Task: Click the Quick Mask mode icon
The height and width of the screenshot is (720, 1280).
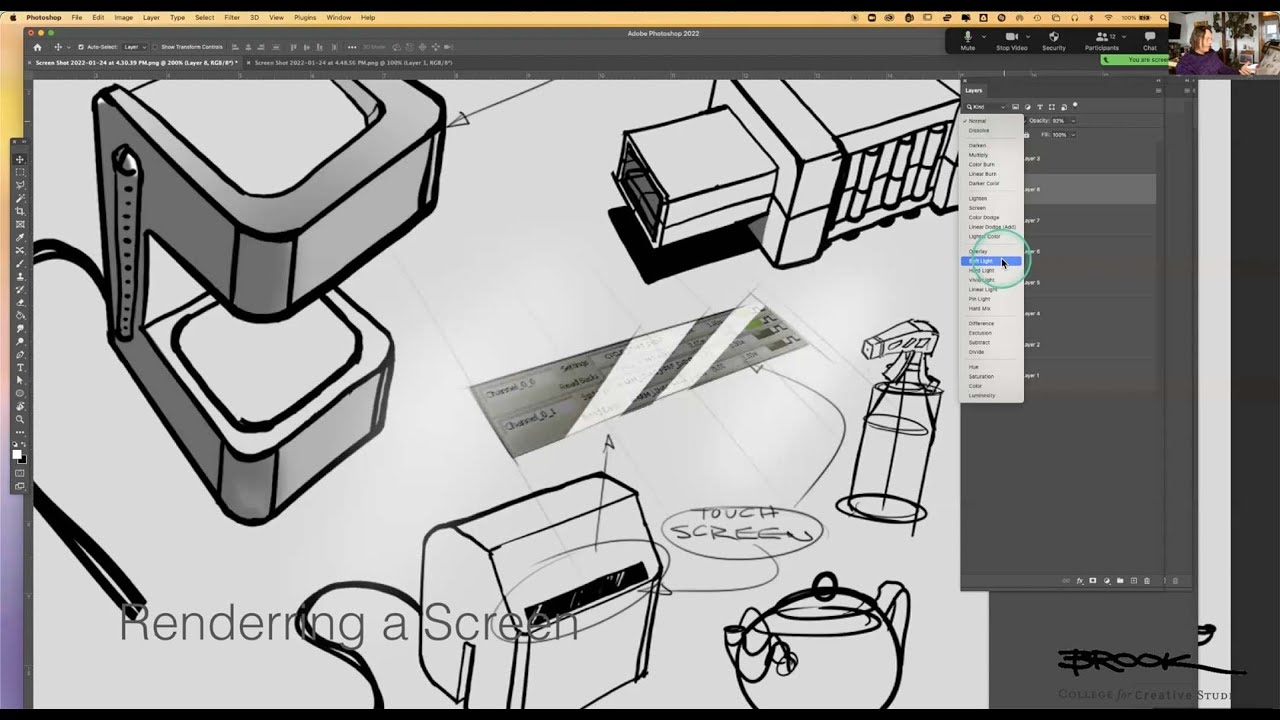Action: [x=20, y=473]
